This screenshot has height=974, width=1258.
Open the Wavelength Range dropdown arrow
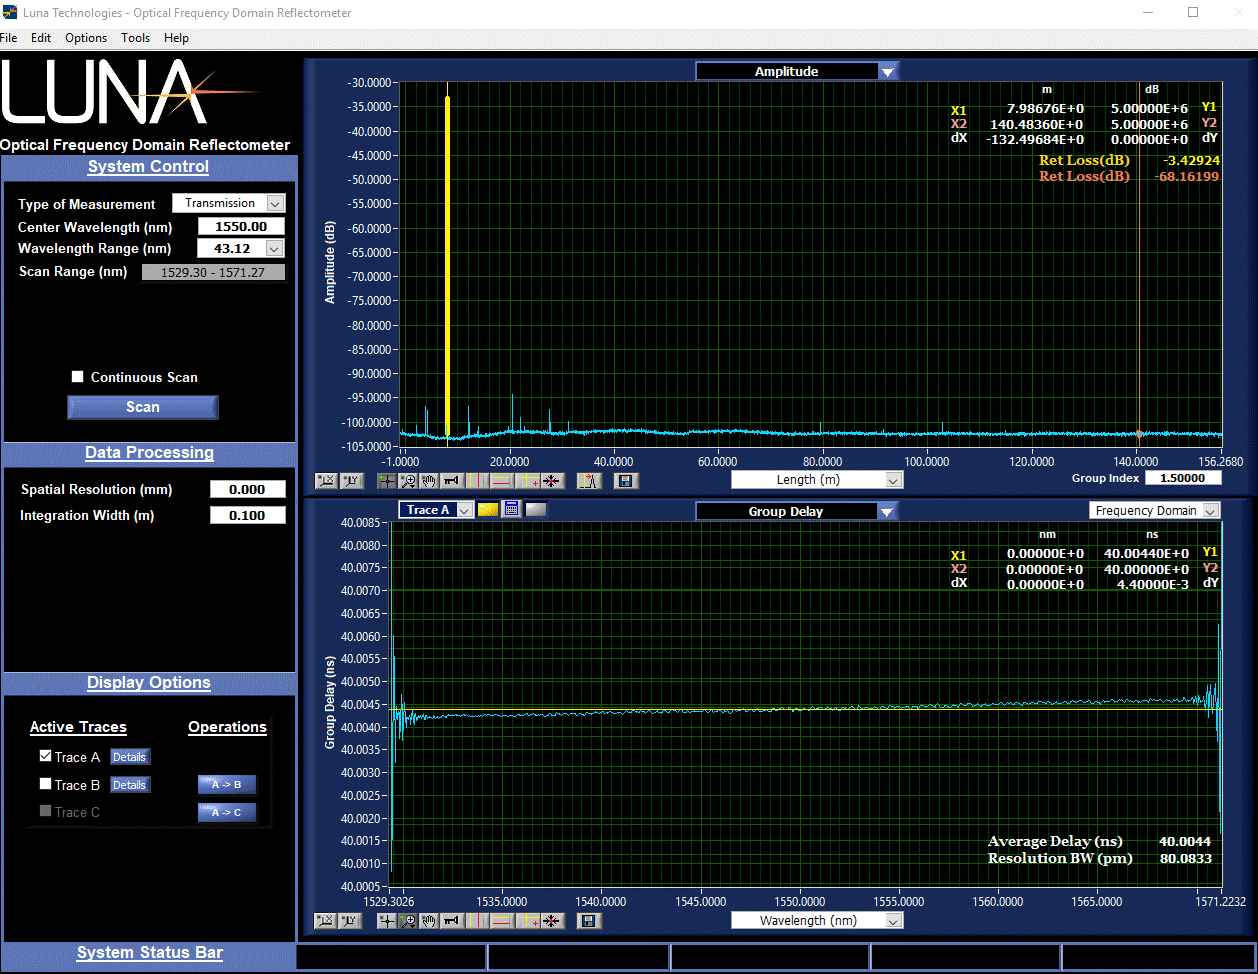coord(275,248)
